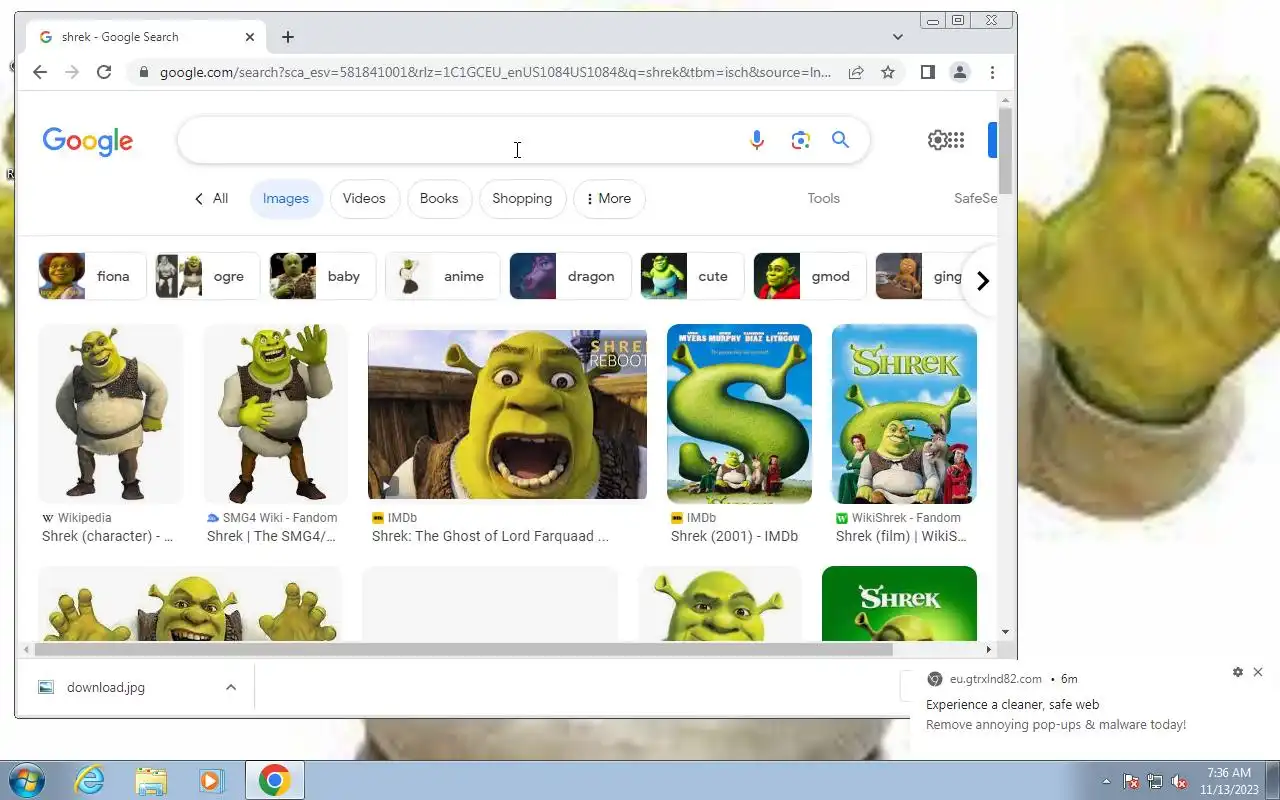Click the vertical page scrollbar thumb
The width and height of the screenshot is (1280, 800).
click(1006, 150)
